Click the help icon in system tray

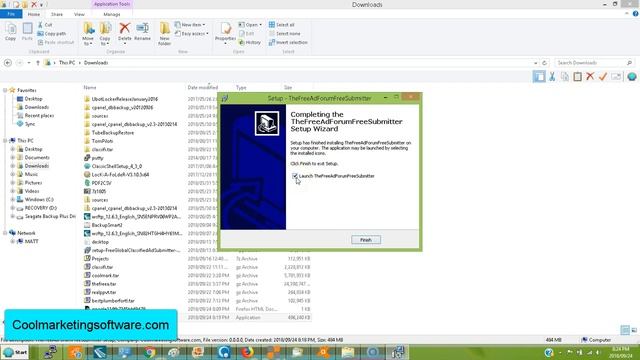point(549,352)
